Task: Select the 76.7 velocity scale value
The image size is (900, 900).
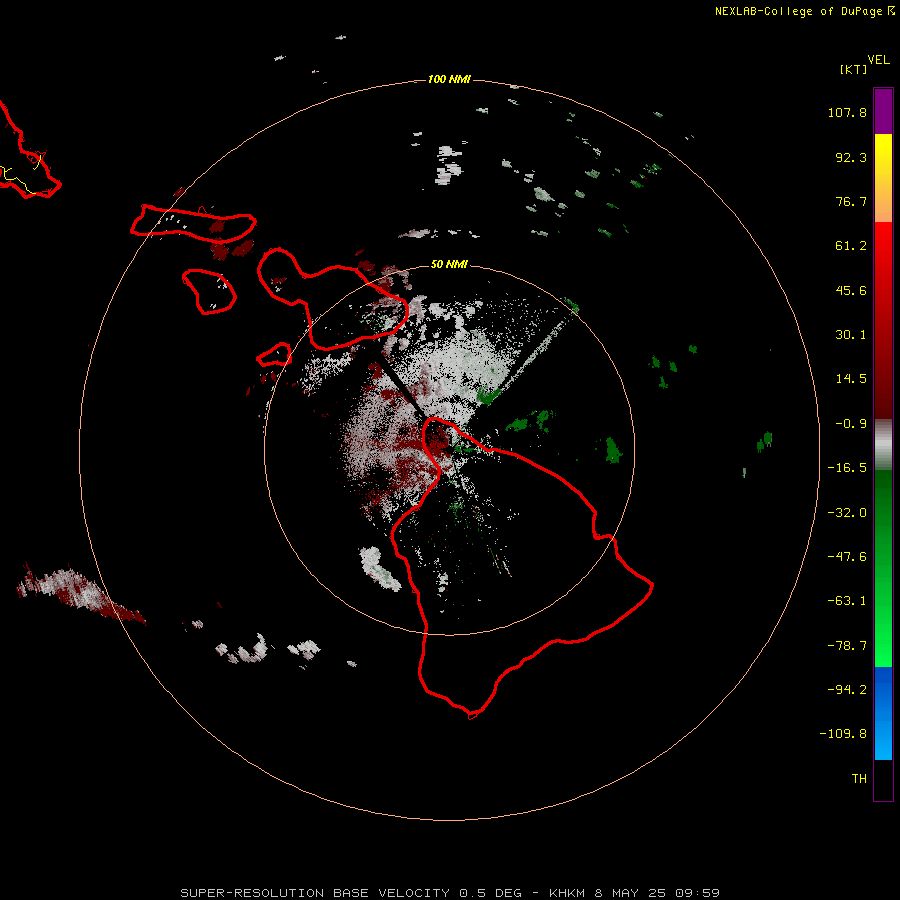Action: click(851, 201)
